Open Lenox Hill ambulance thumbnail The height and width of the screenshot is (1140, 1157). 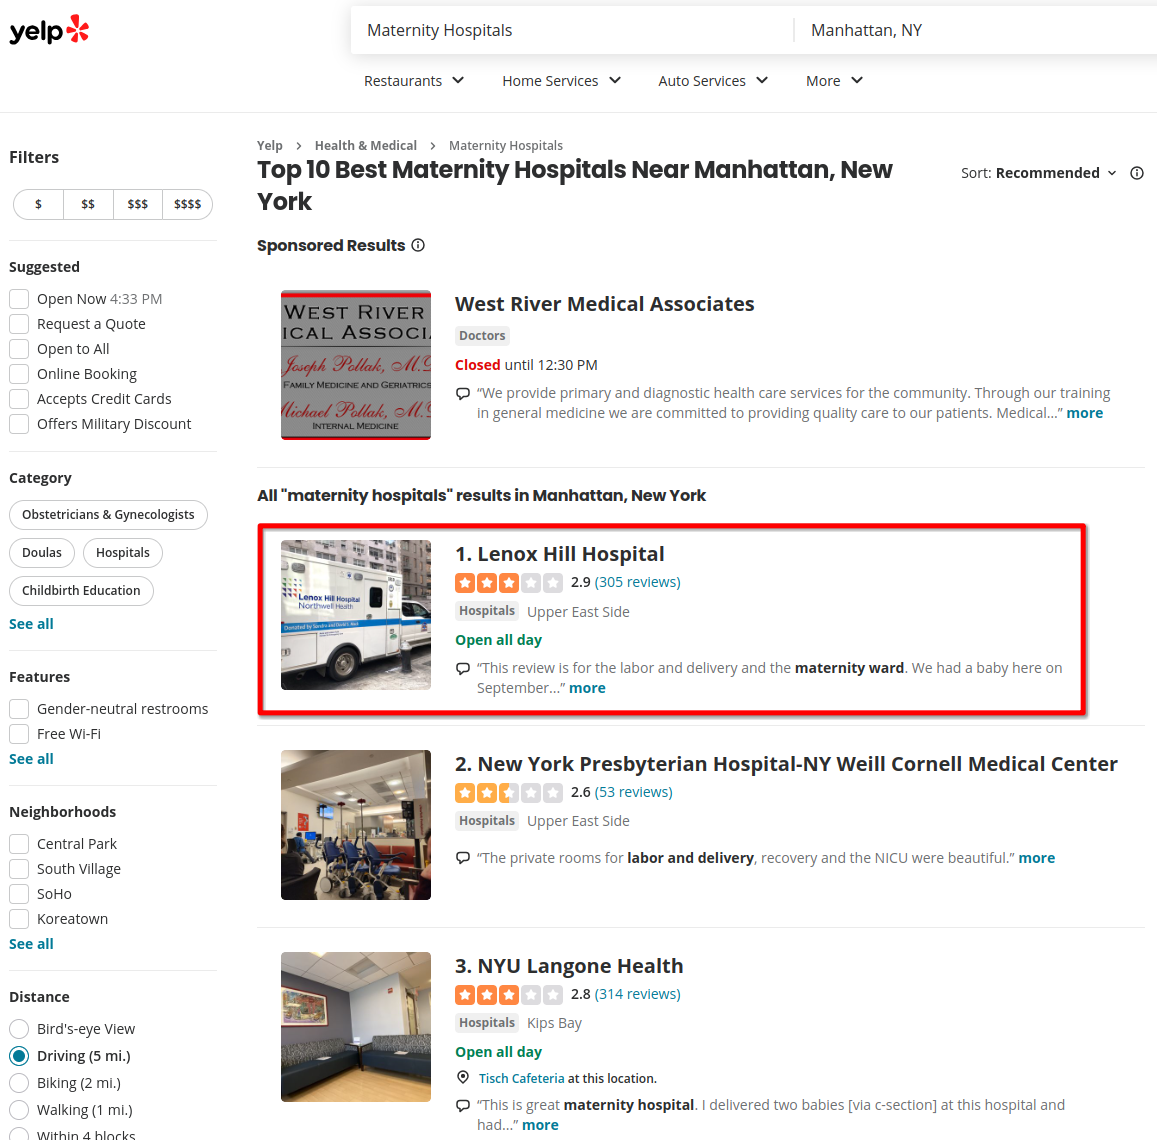point(356,615)
